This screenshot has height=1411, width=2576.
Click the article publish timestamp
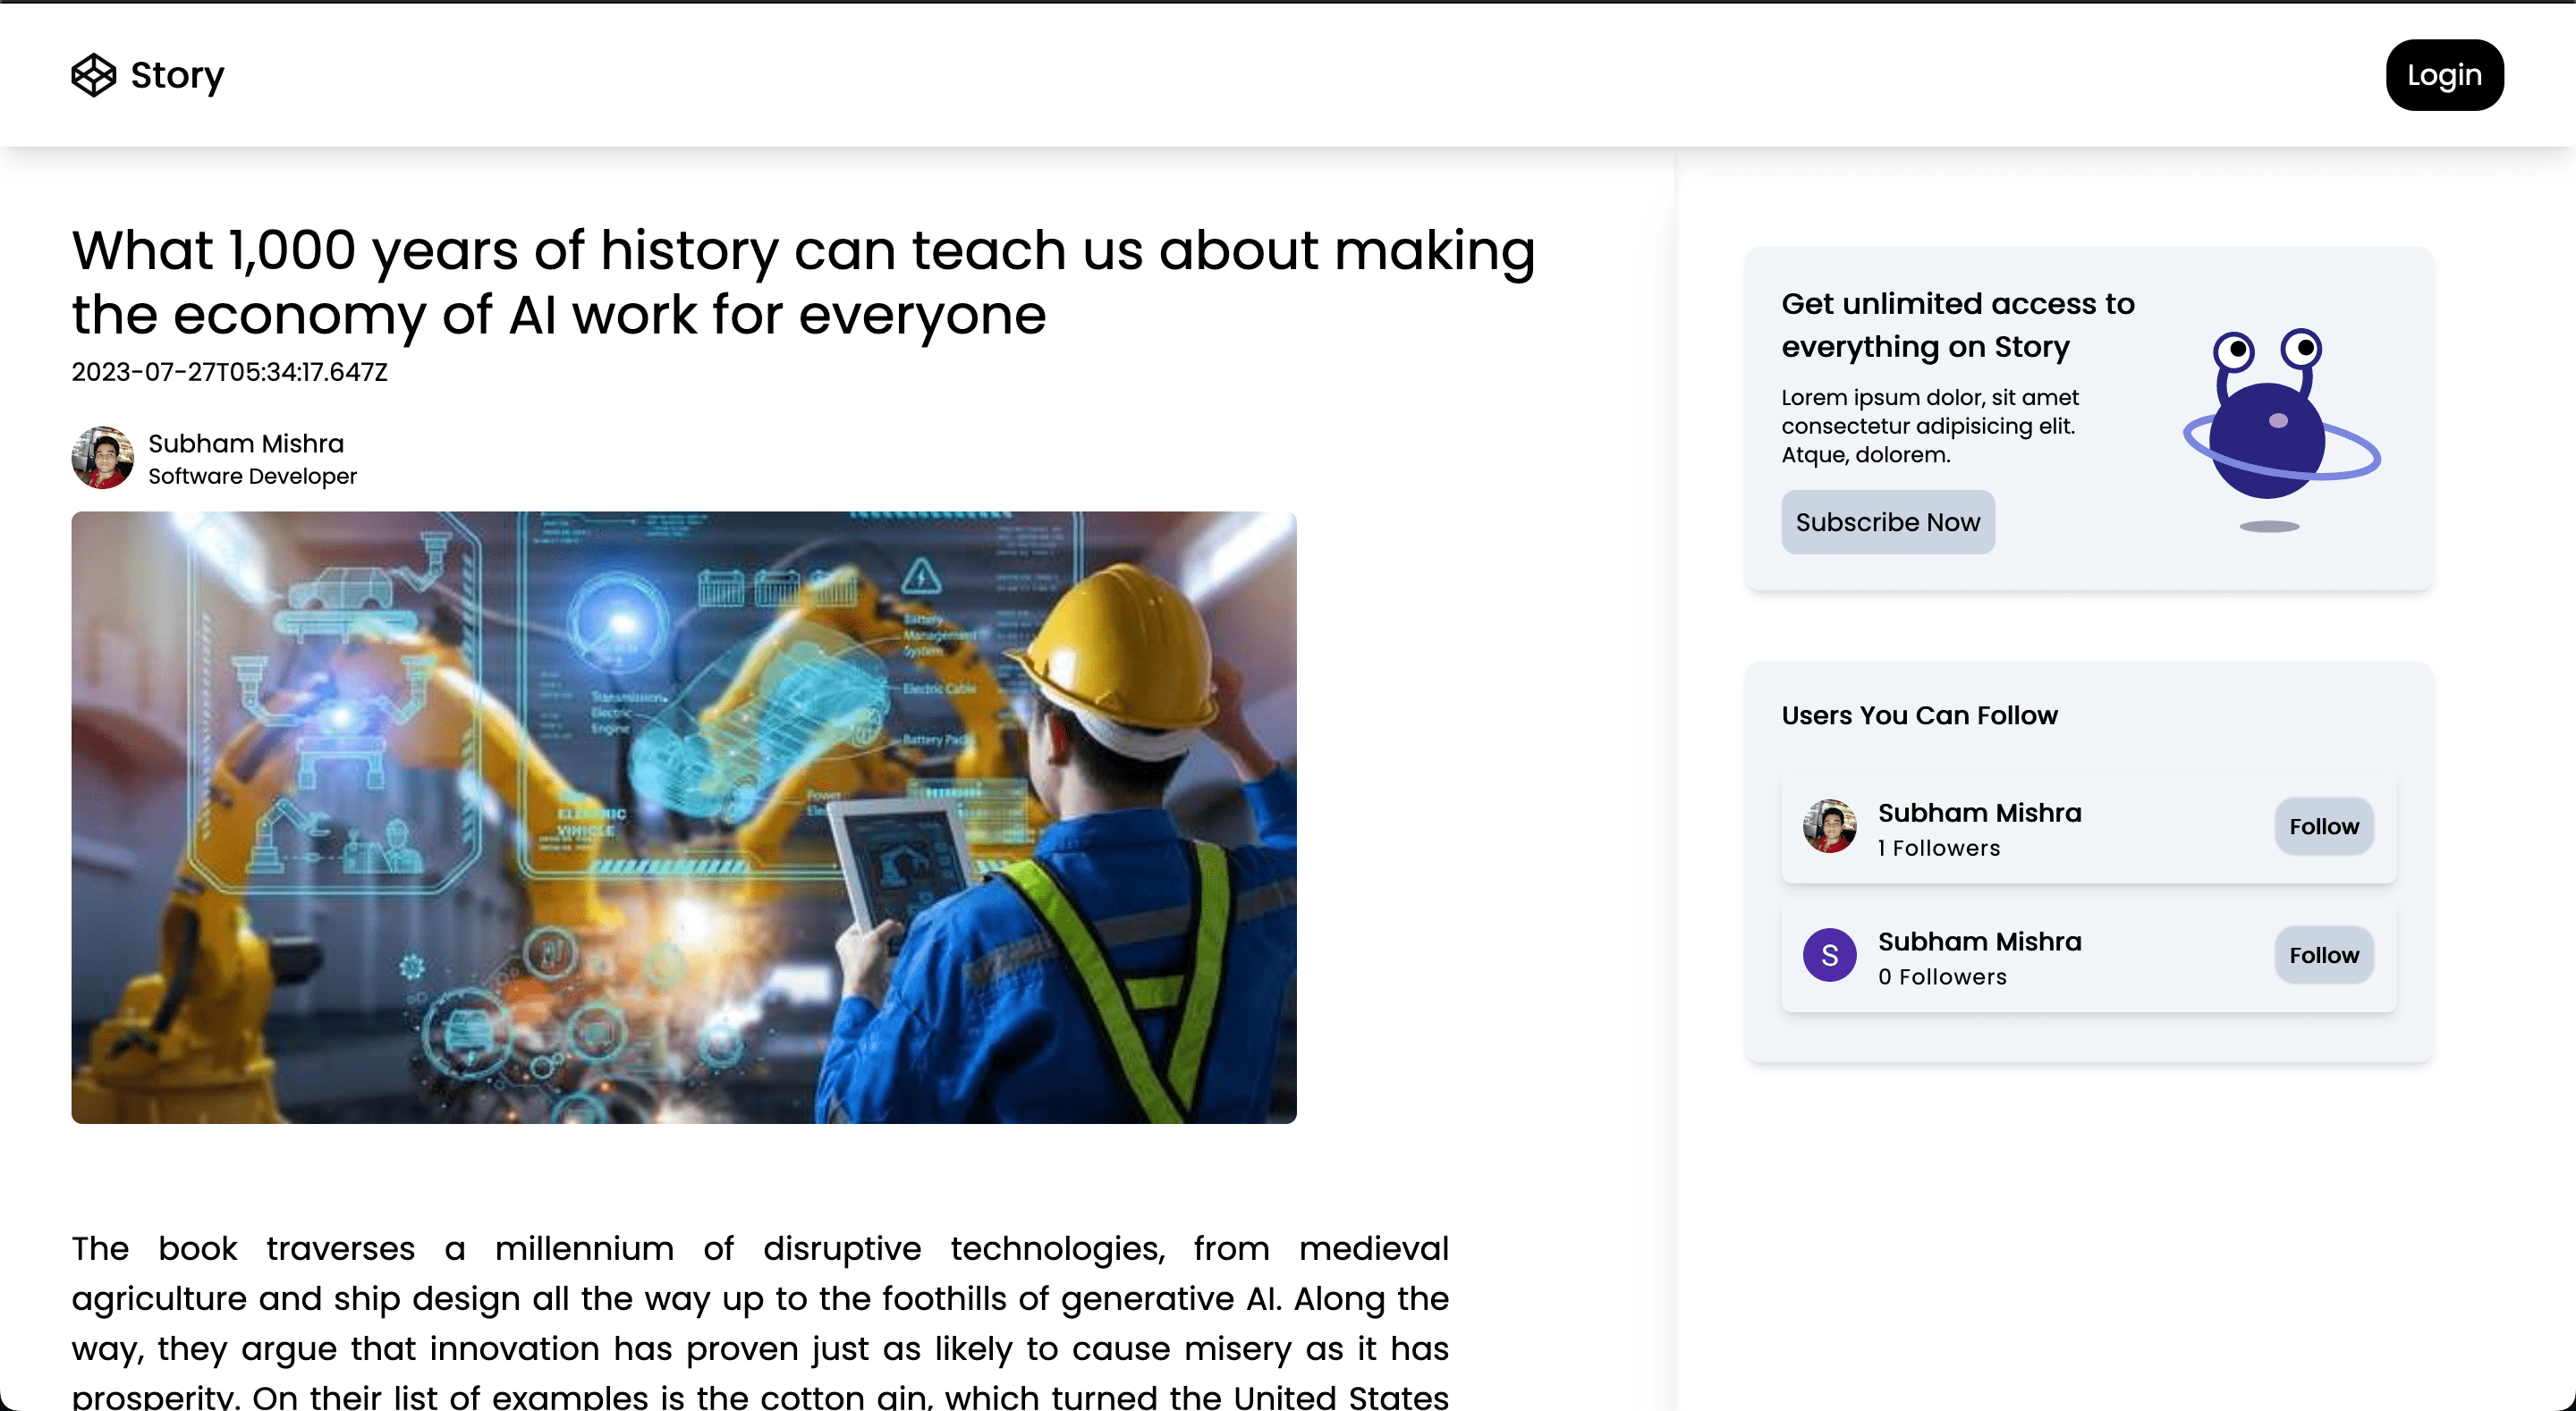tap(229, 372)
